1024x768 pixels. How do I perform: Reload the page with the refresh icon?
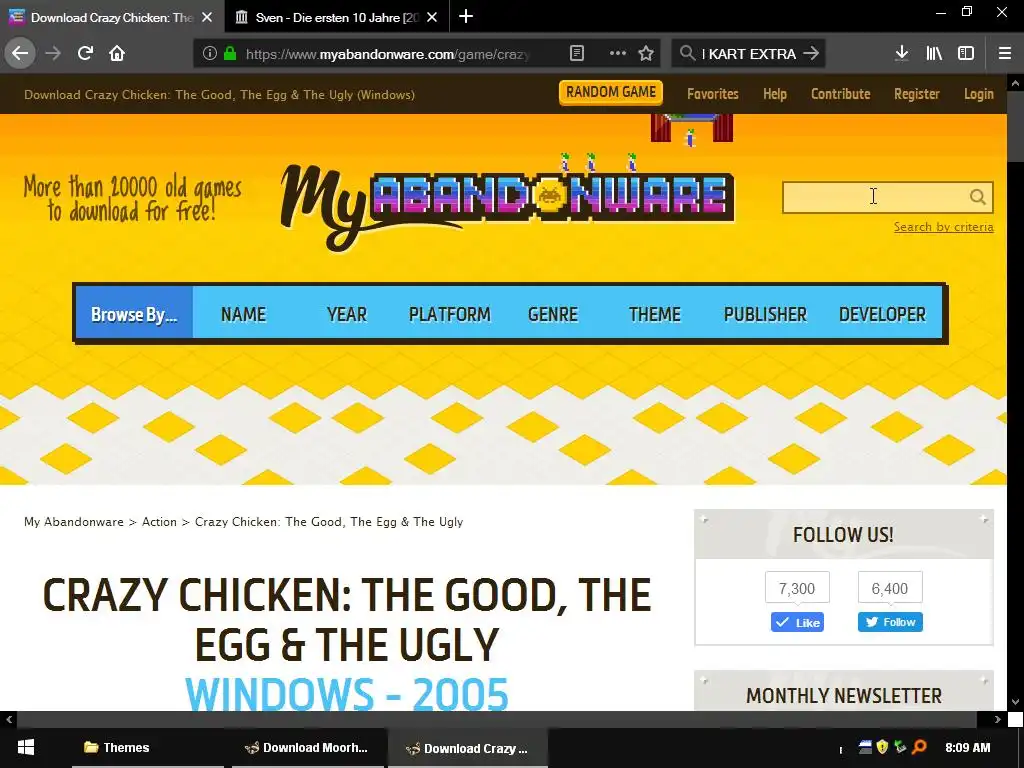click(85, 53)
